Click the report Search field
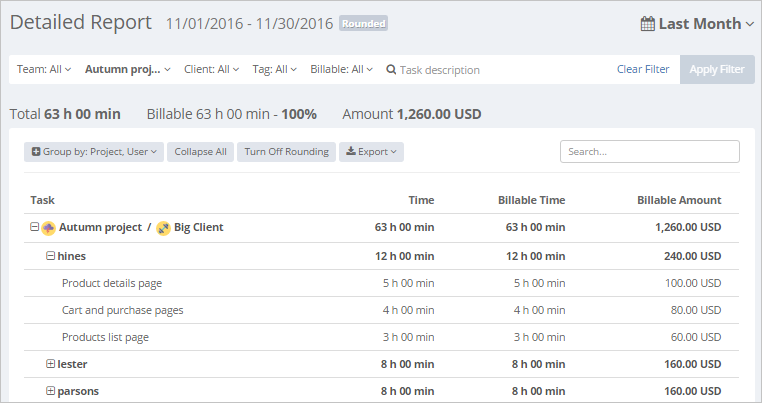Screen dimensions: 762x403 [650, 152]
